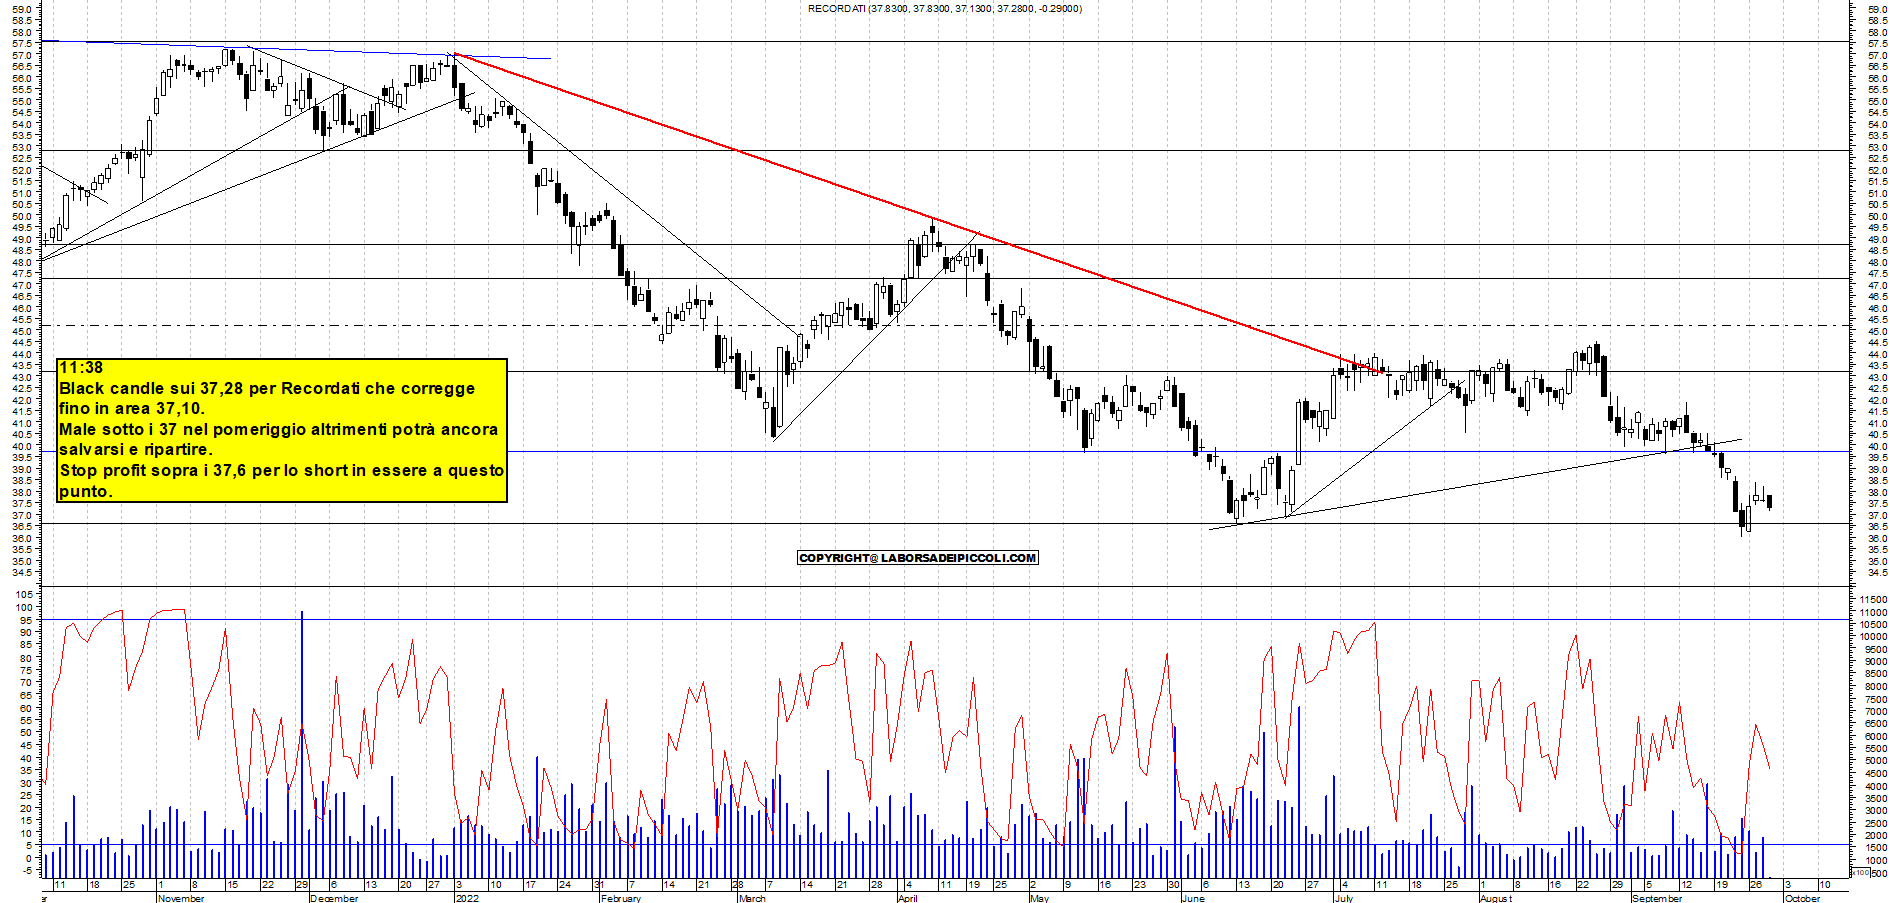Click the -5 value on the oscillator scale
This screenshot has width=1890, height=903.
(x=25, y=871)
